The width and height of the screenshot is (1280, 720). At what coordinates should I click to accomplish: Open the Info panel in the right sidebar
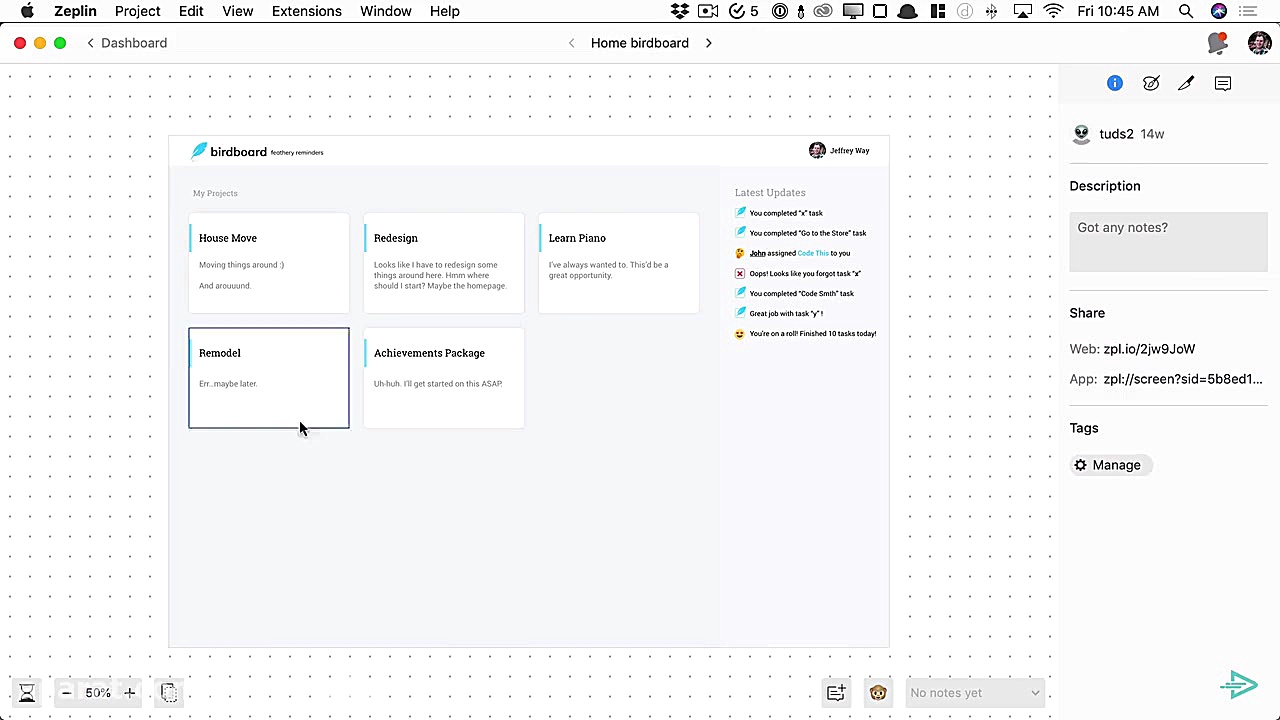tap(1114, 83)
